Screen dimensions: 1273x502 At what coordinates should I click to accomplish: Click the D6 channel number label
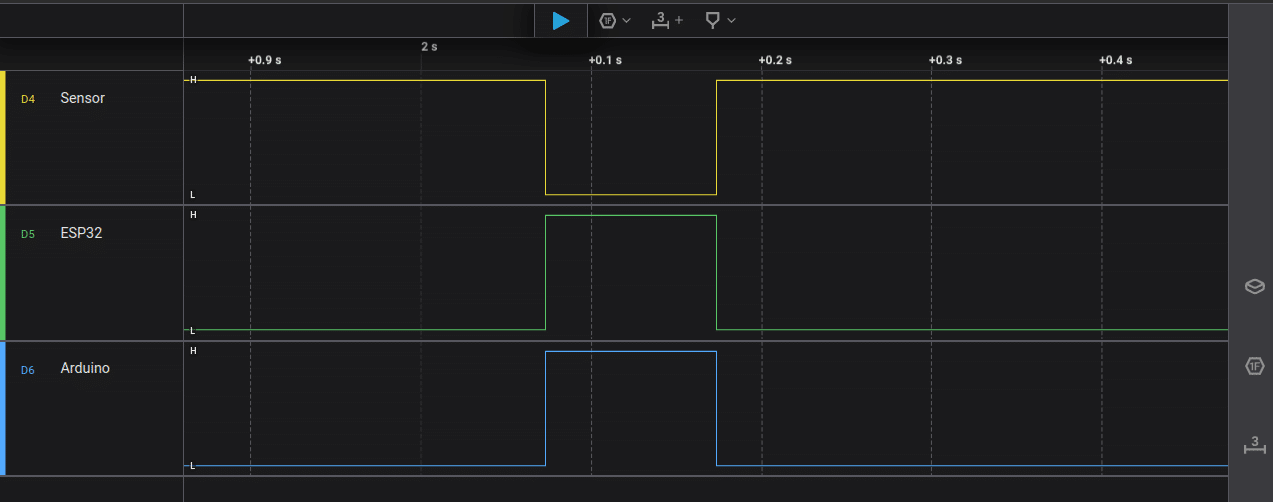(x=28, y=370)
